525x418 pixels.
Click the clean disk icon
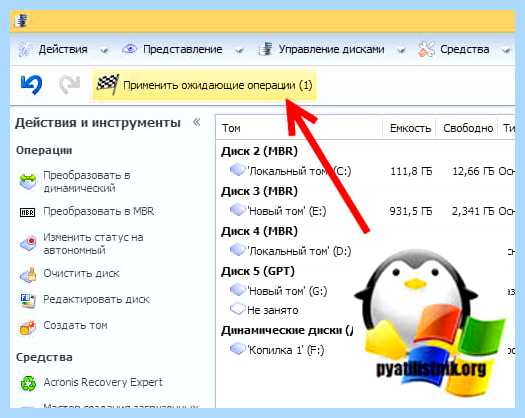click(x=28, y=274)
